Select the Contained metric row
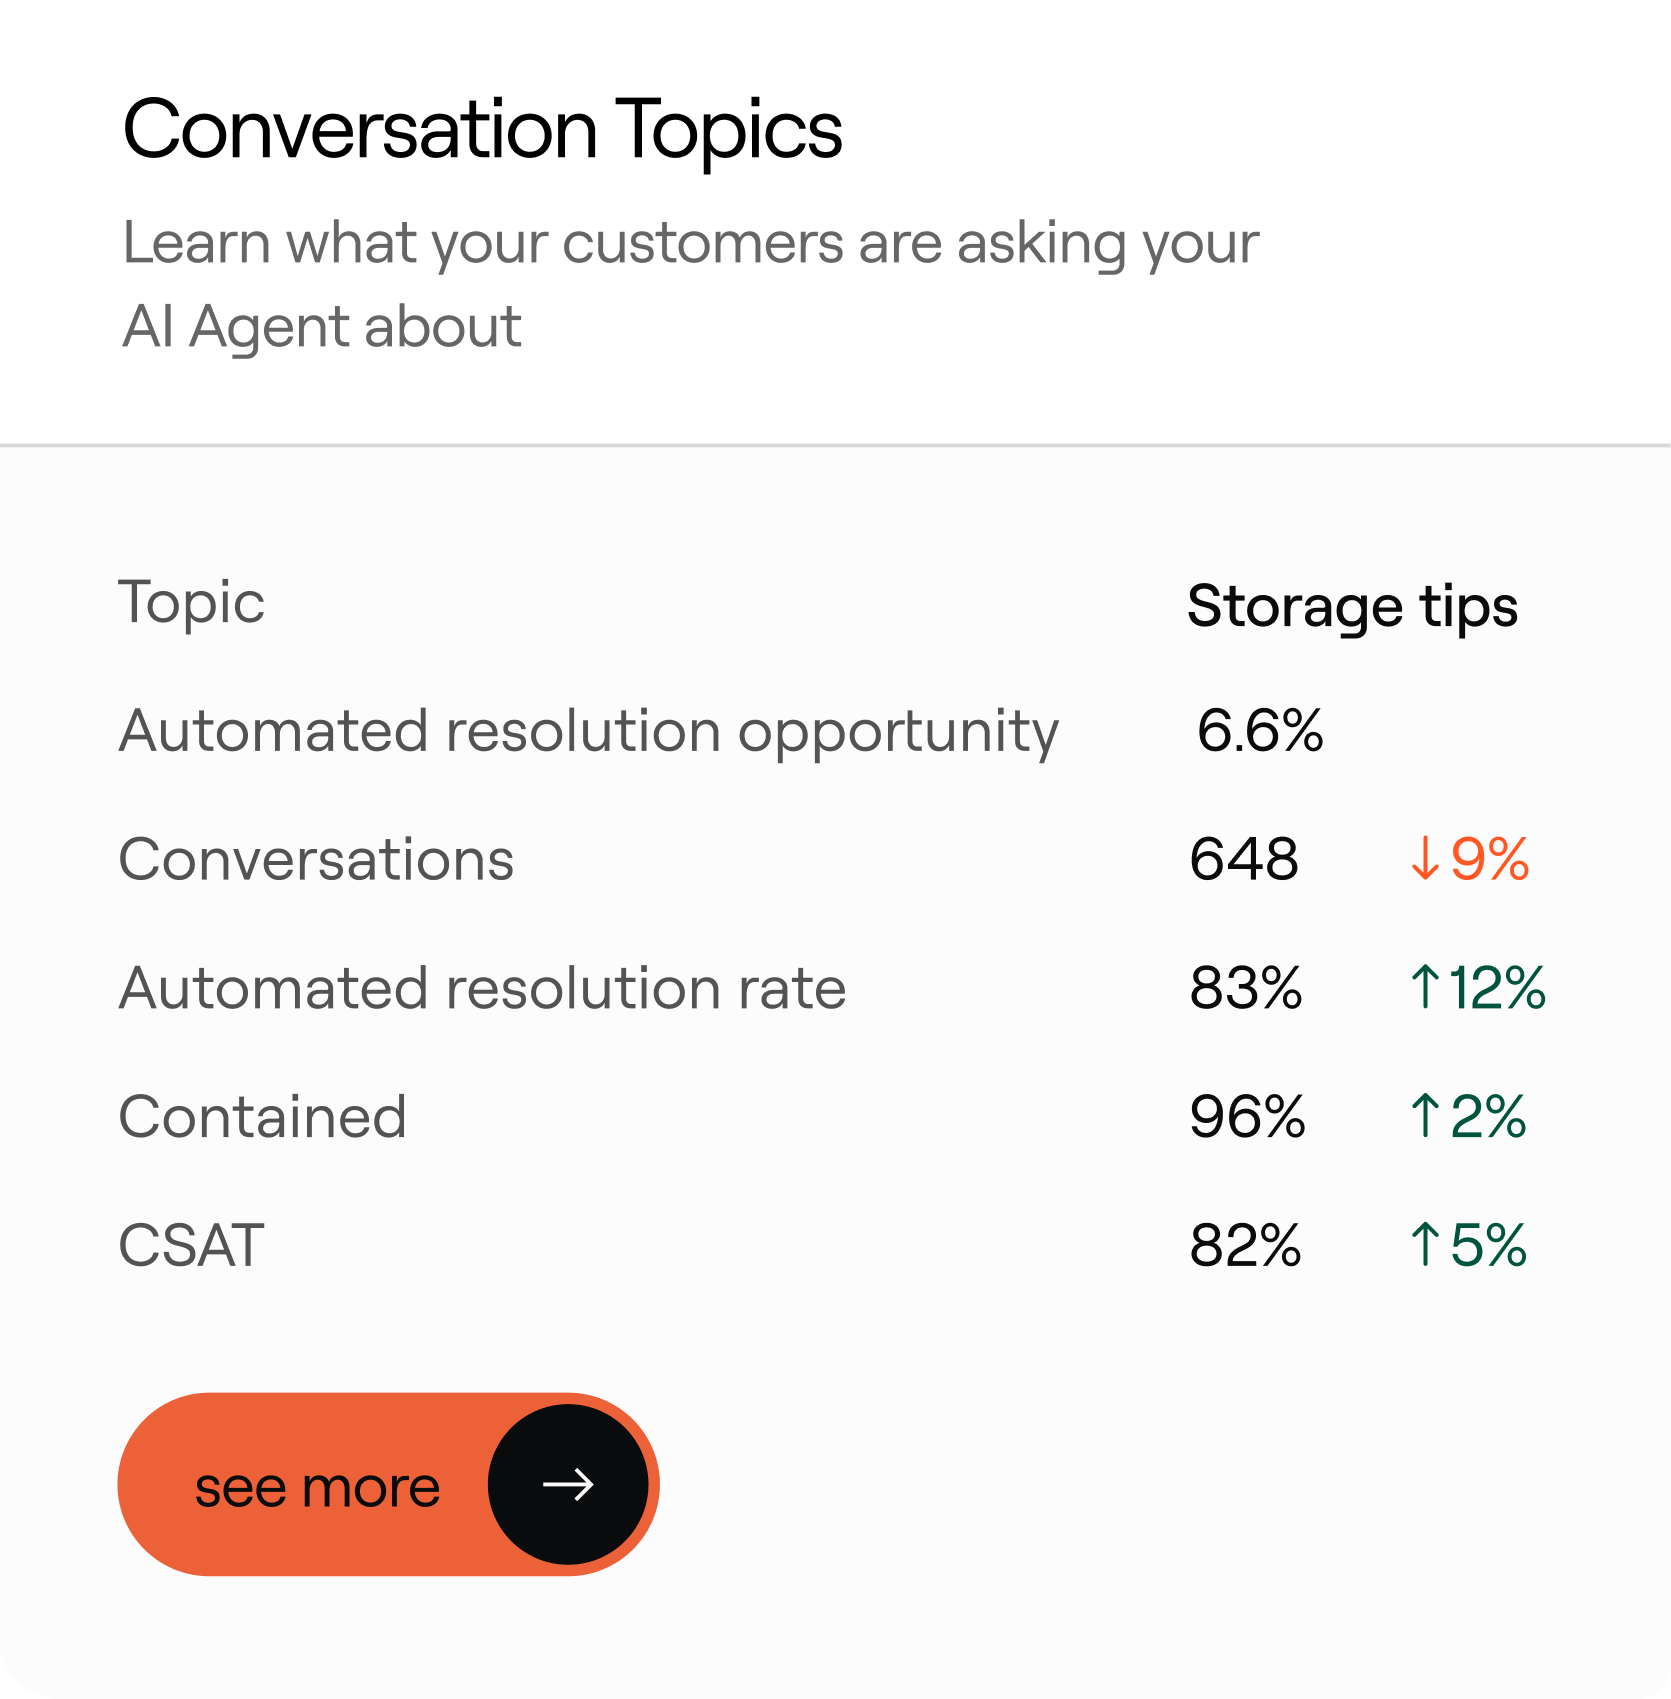The image size is (1671, 1699). [x=262, y=1116]
